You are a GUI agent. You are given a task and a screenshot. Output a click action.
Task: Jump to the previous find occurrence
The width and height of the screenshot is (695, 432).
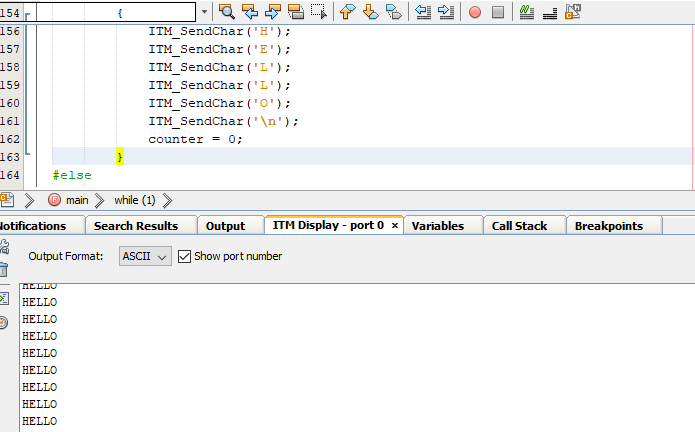[250, 12]
